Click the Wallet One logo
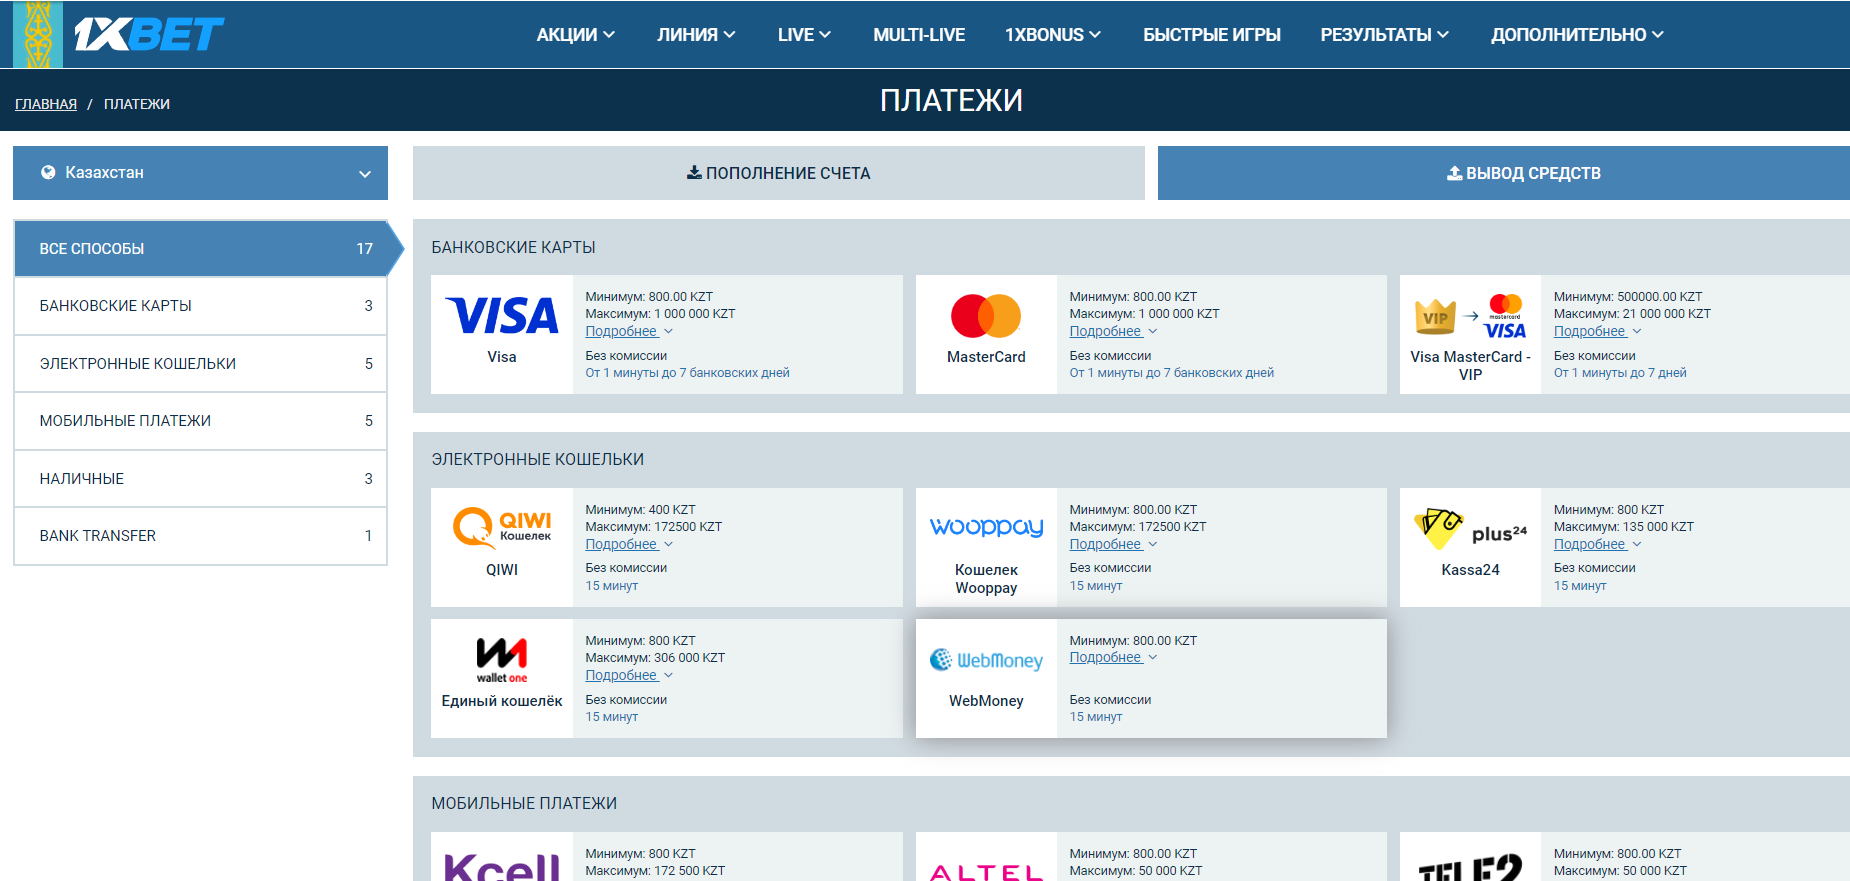 point(502,660)
